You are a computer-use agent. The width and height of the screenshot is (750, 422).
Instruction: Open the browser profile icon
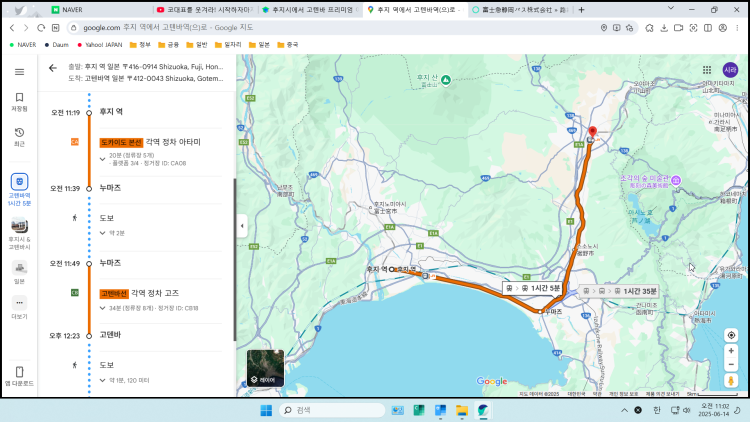click(723, 28)
